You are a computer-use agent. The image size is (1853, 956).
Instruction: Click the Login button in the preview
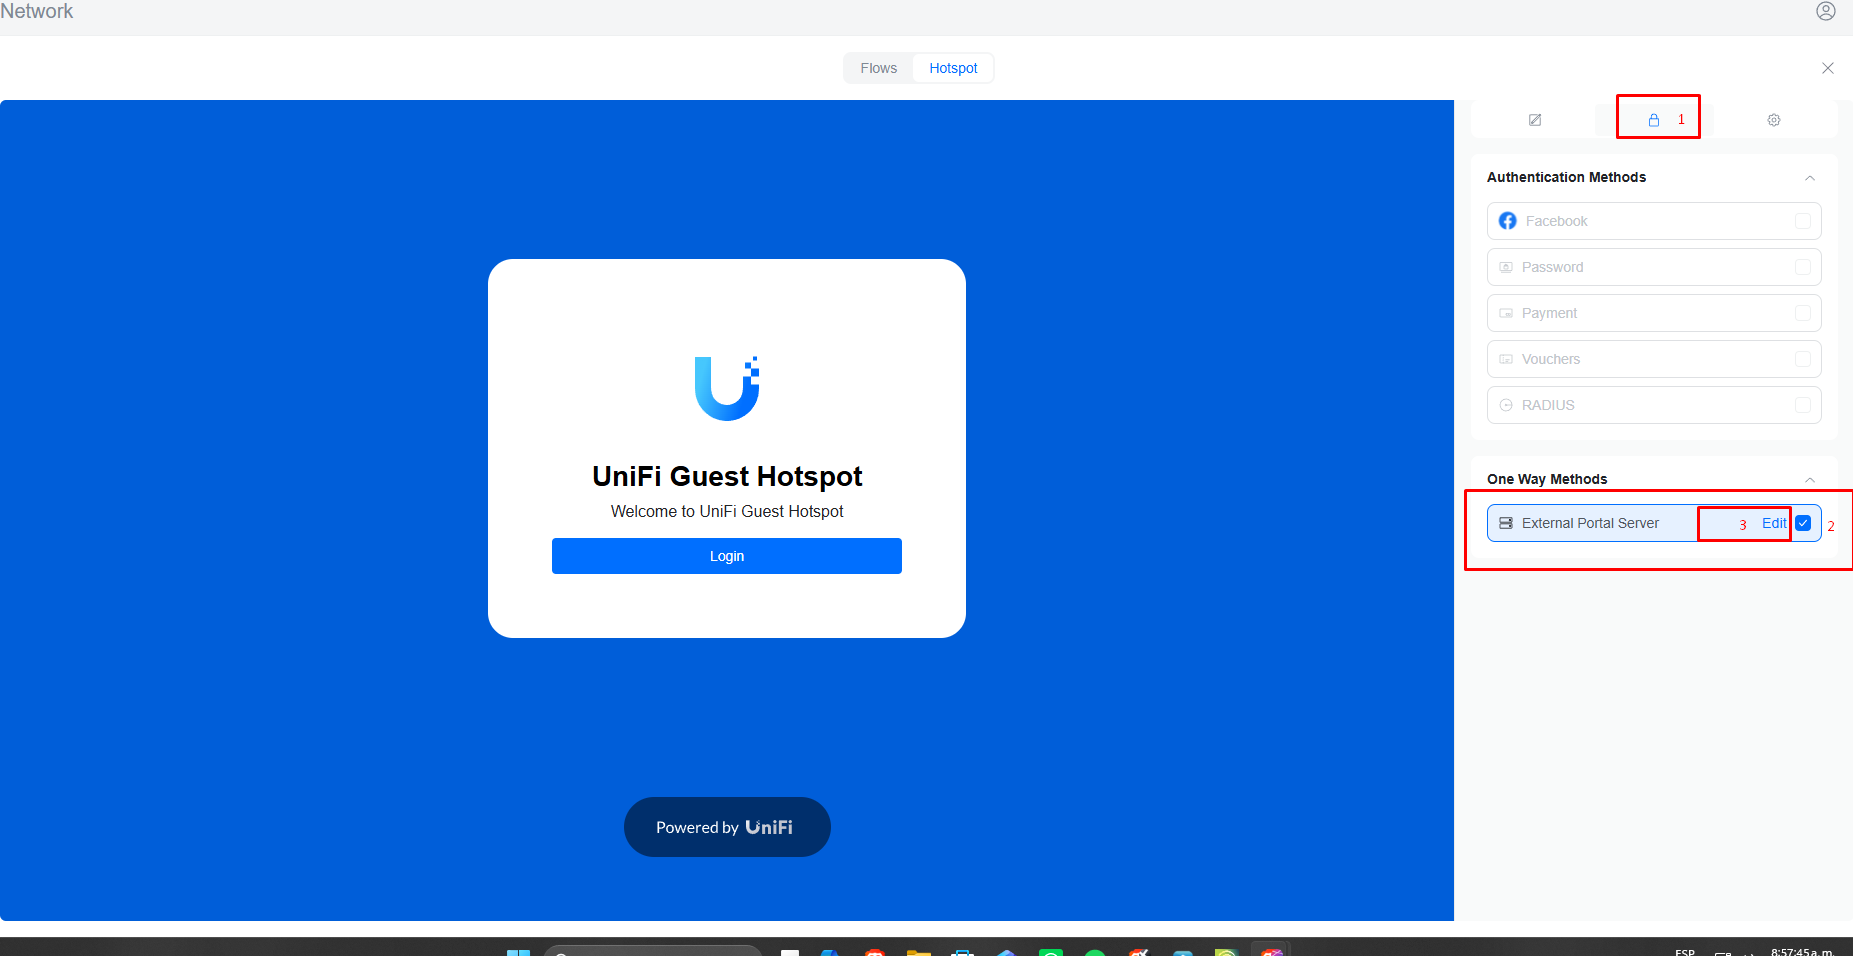click(x=727, y=556)
